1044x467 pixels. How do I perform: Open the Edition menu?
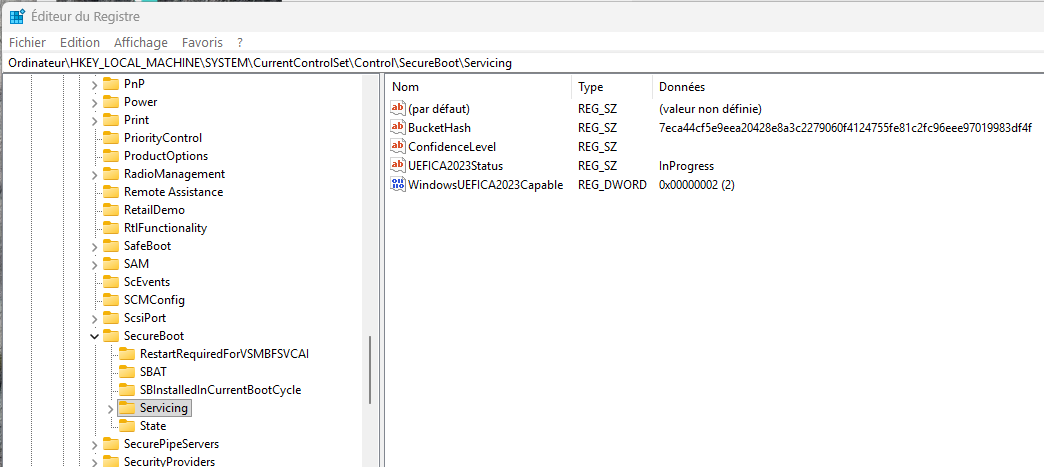(80, 43)
